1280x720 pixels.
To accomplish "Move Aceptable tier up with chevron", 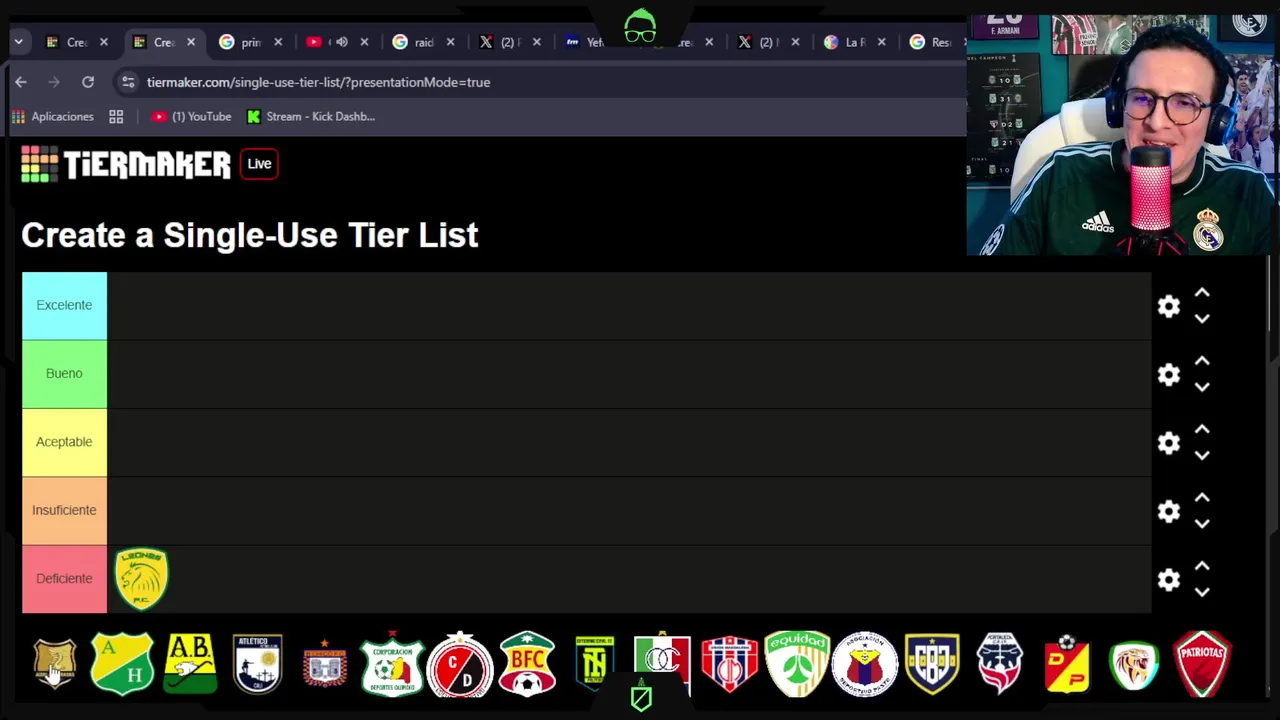I will (x=1202, y=430).
